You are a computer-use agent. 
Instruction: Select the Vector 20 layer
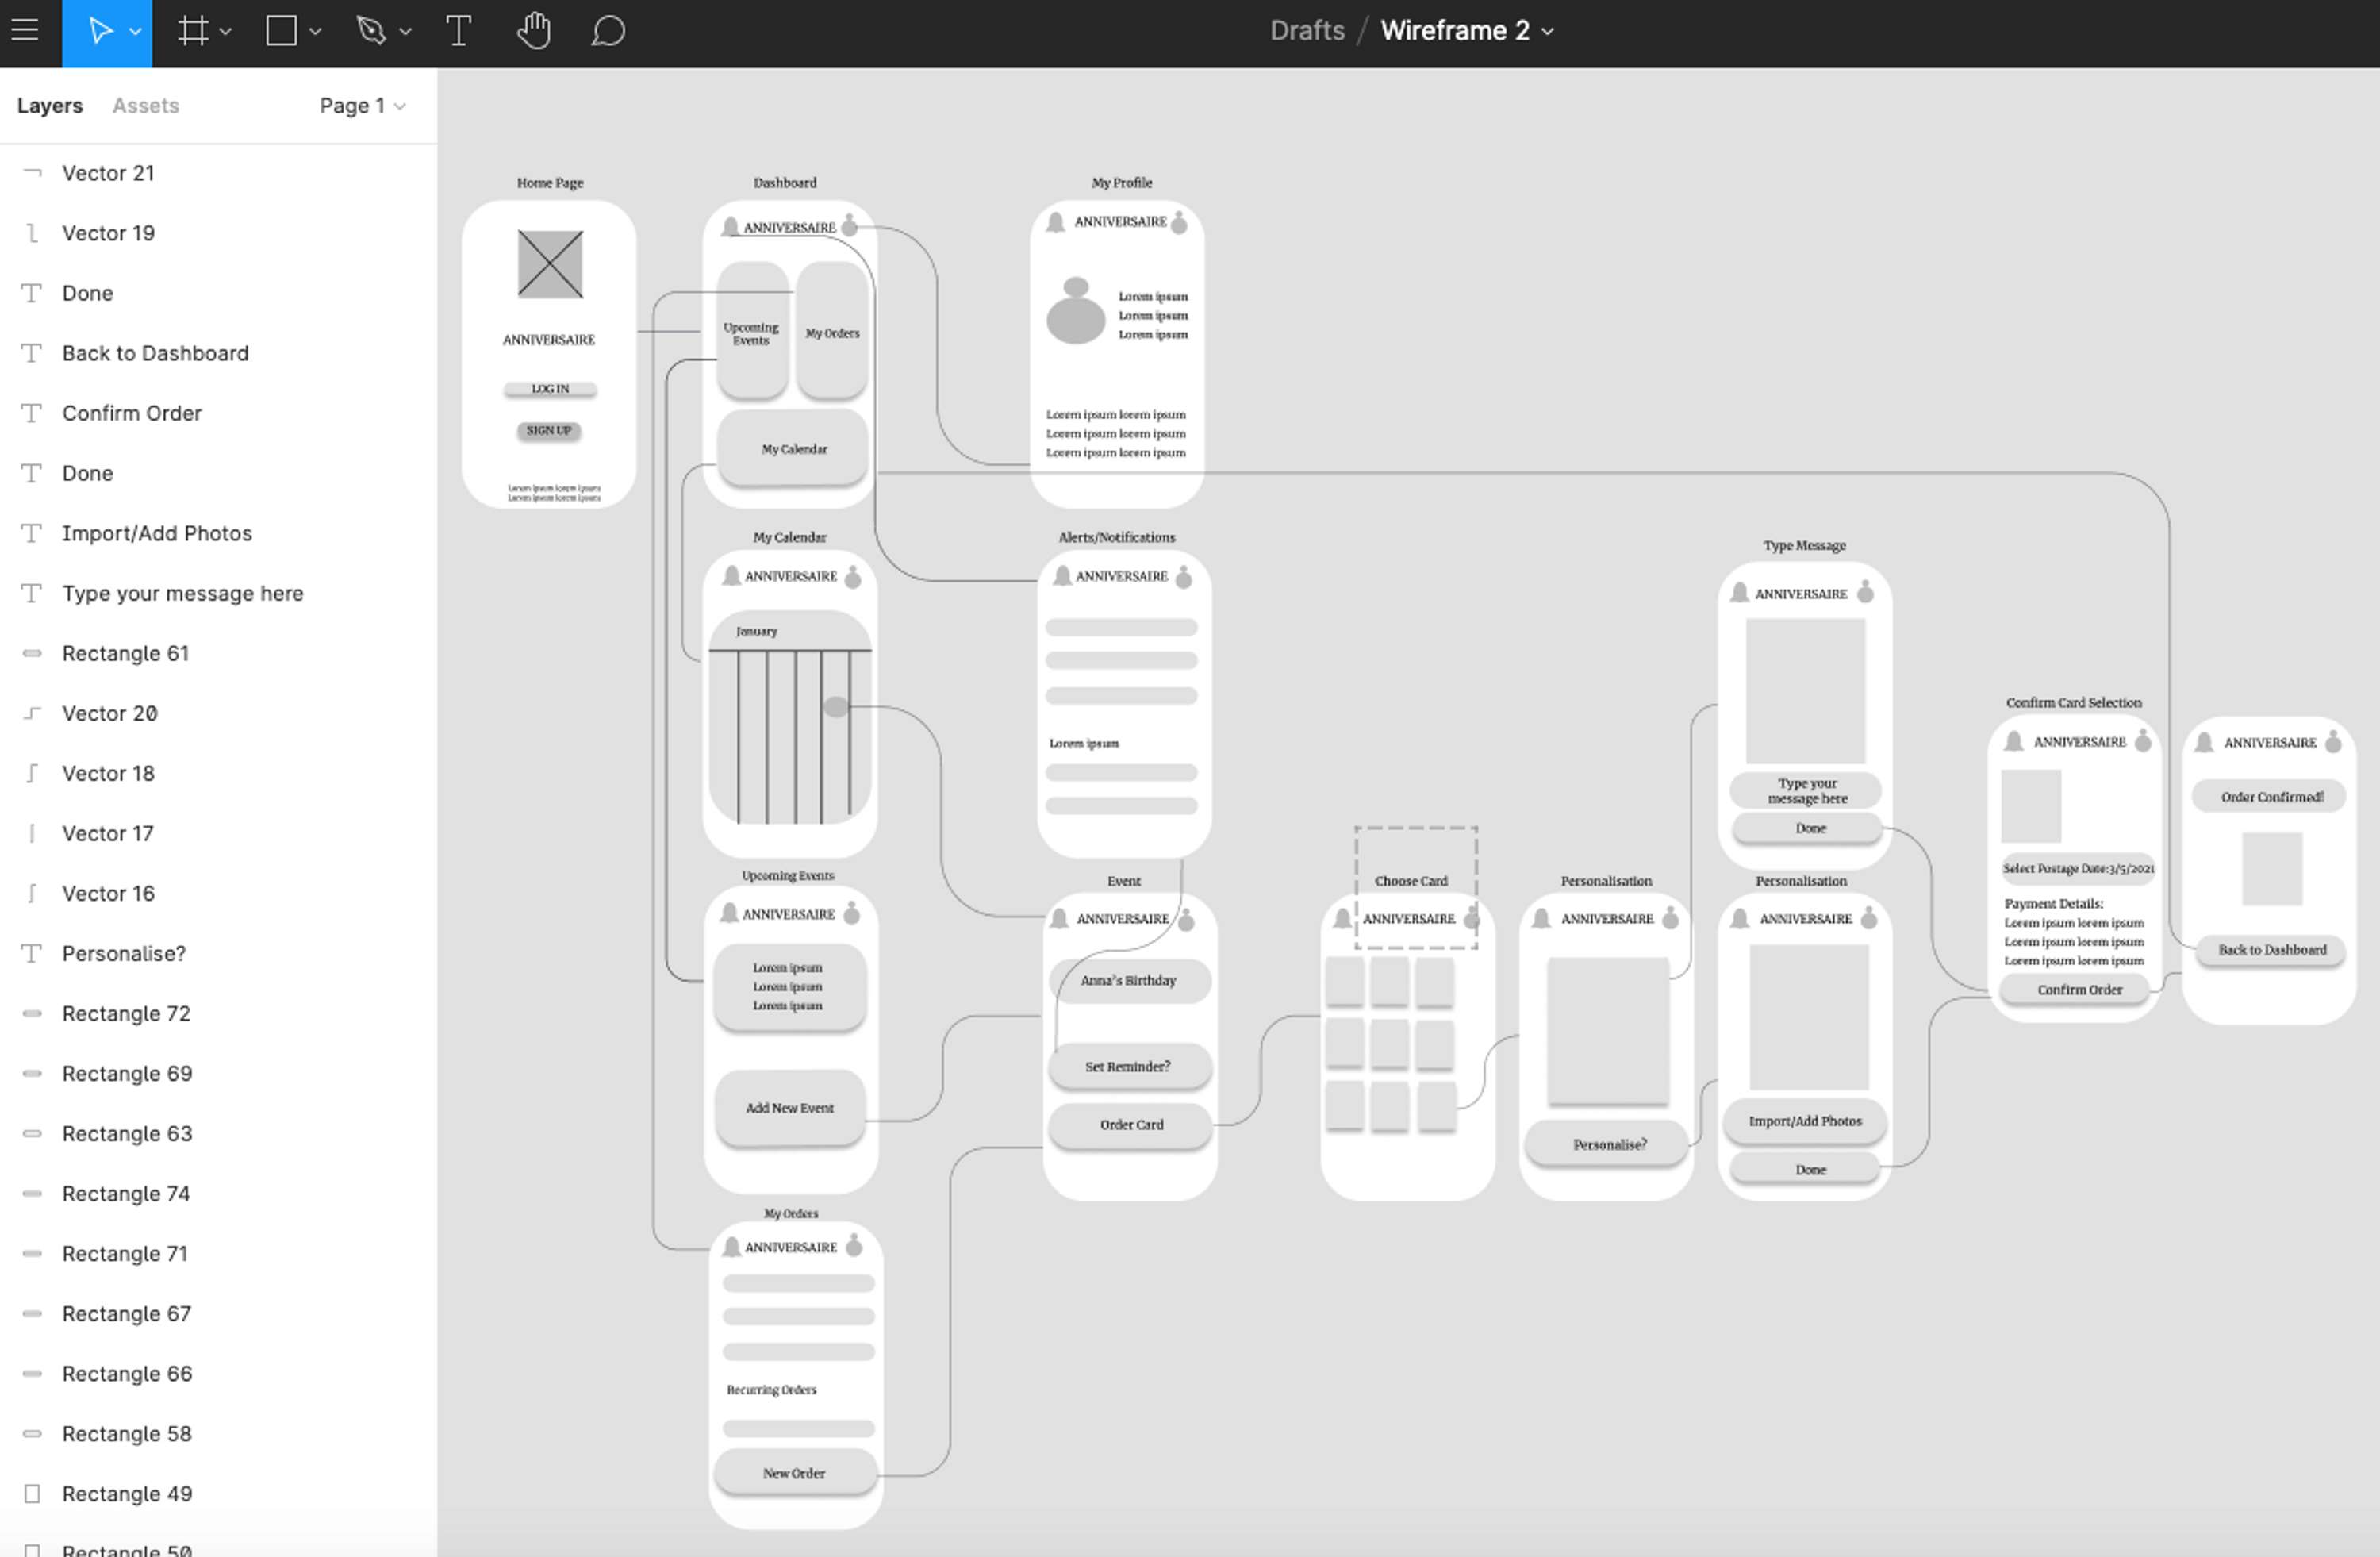(218, 713)
